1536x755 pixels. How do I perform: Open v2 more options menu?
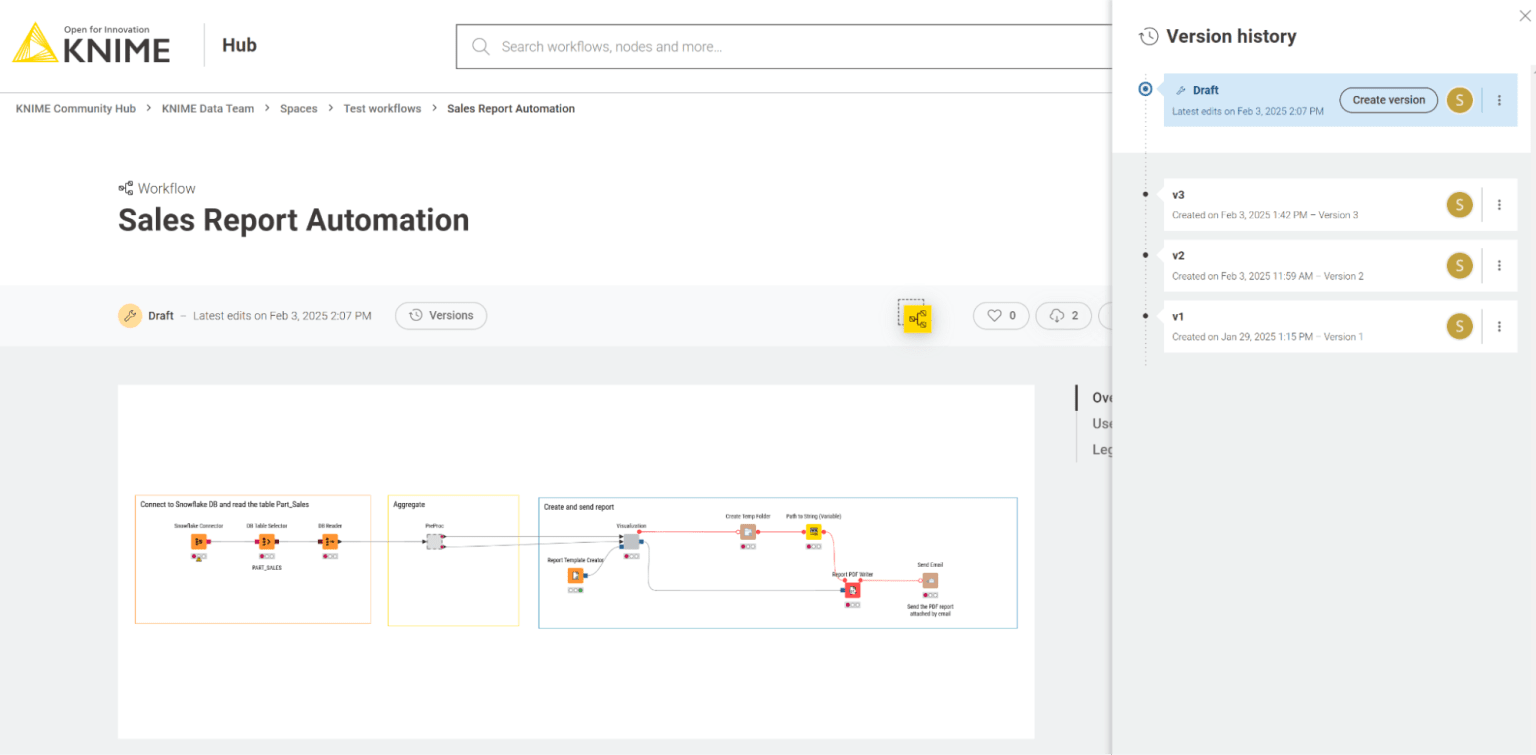pyautogui.click(x=1499, y=266)
